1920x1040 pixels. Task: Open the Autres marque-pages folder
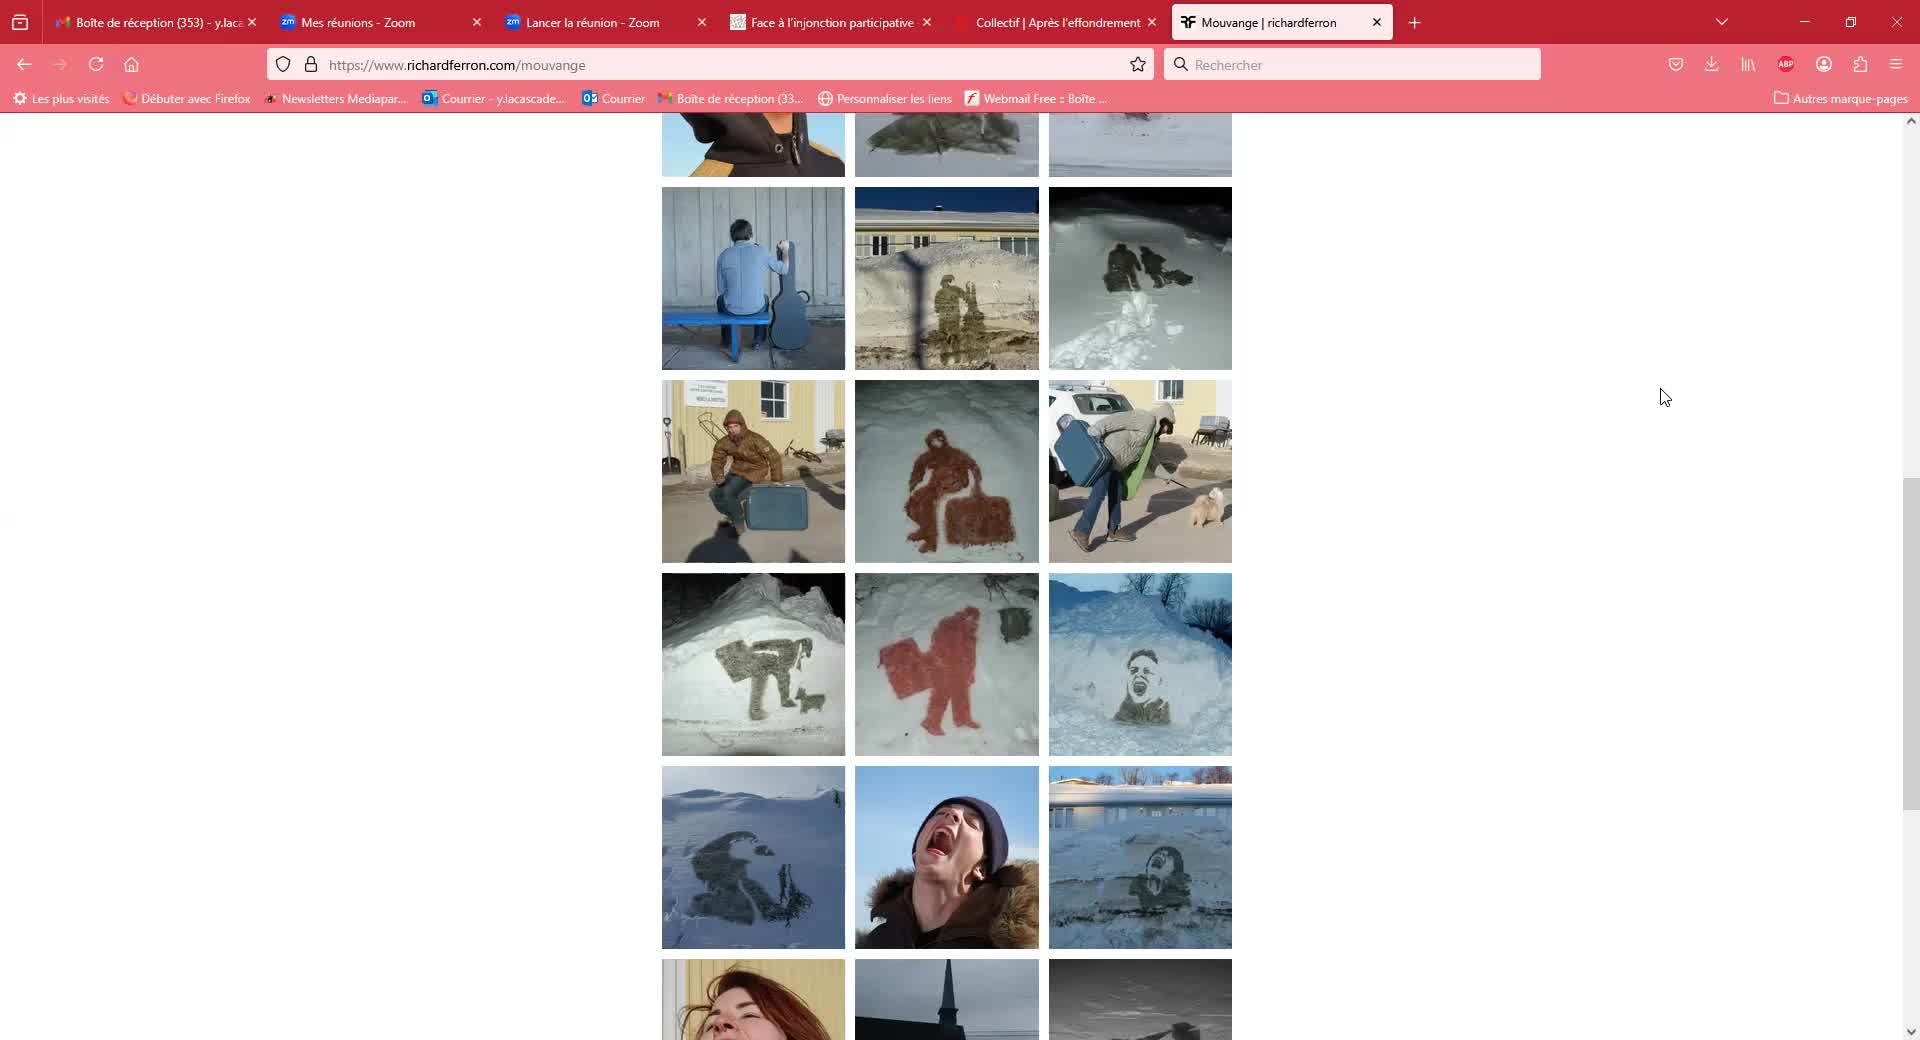1840,99
